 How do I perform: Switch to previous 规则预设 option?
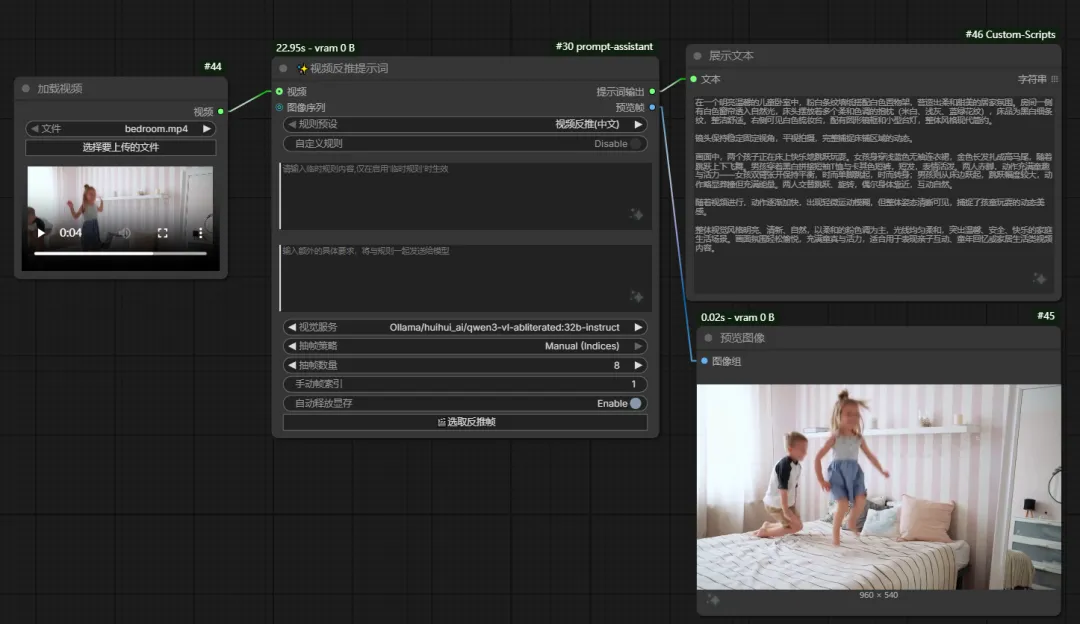click(x=292, y=124)
